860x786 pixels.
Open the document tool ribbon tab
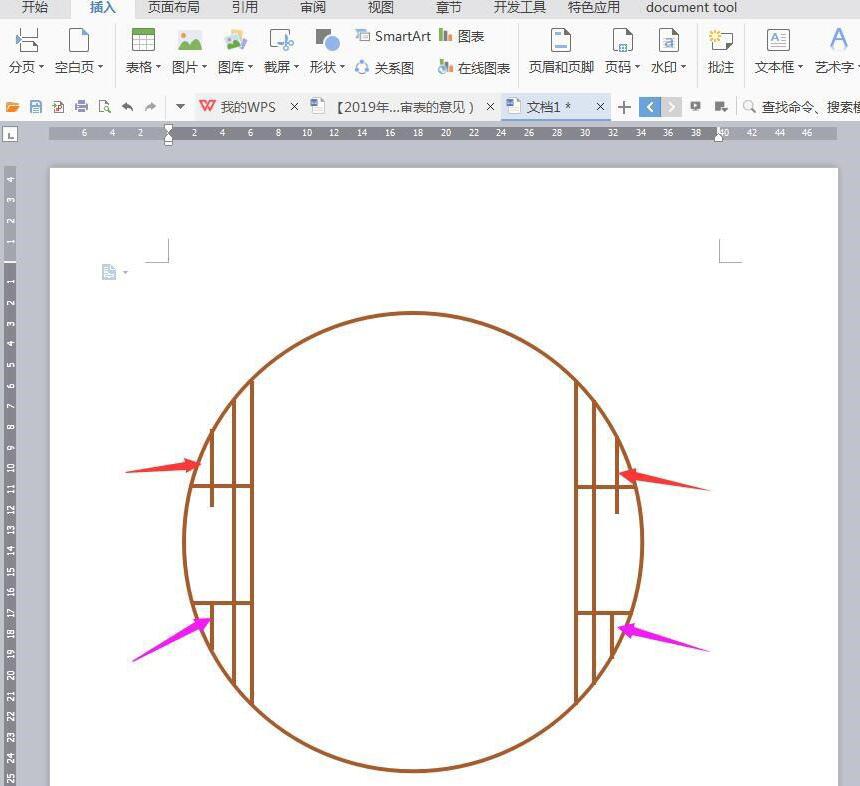point(691,7)
